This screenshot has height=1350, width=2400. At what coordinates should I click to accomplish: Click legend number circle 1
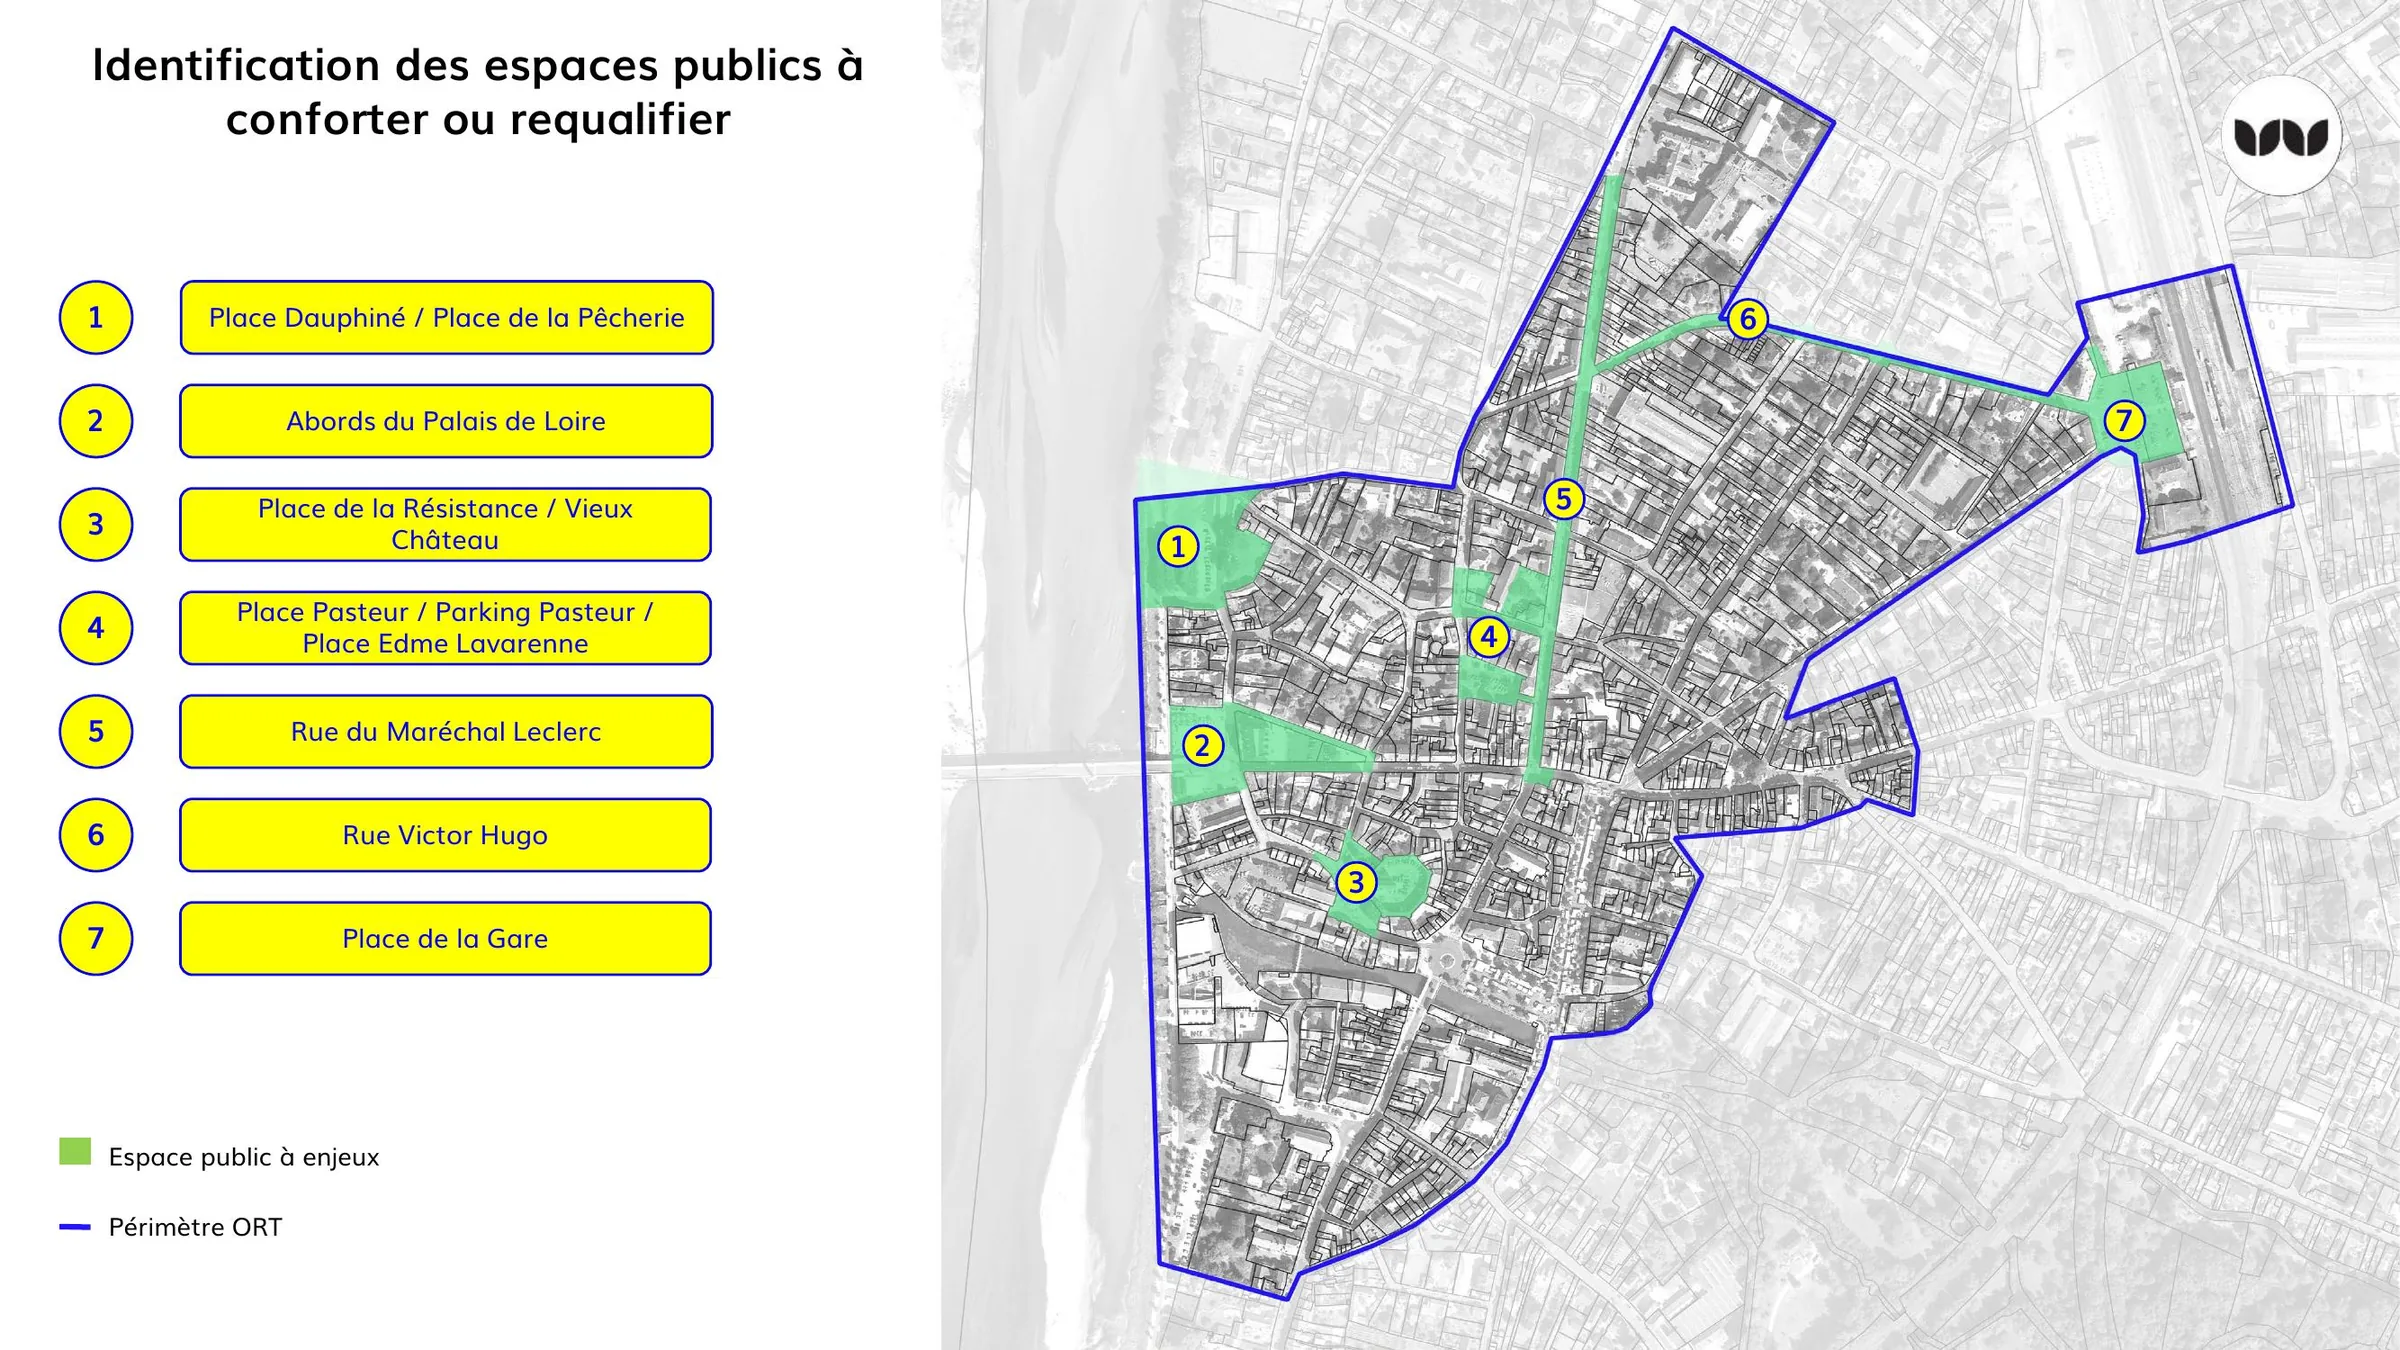coord(96,318)
